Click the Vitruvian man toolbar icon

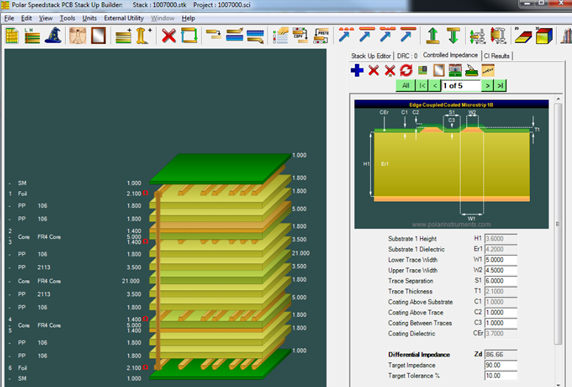[x=78, y=36]
